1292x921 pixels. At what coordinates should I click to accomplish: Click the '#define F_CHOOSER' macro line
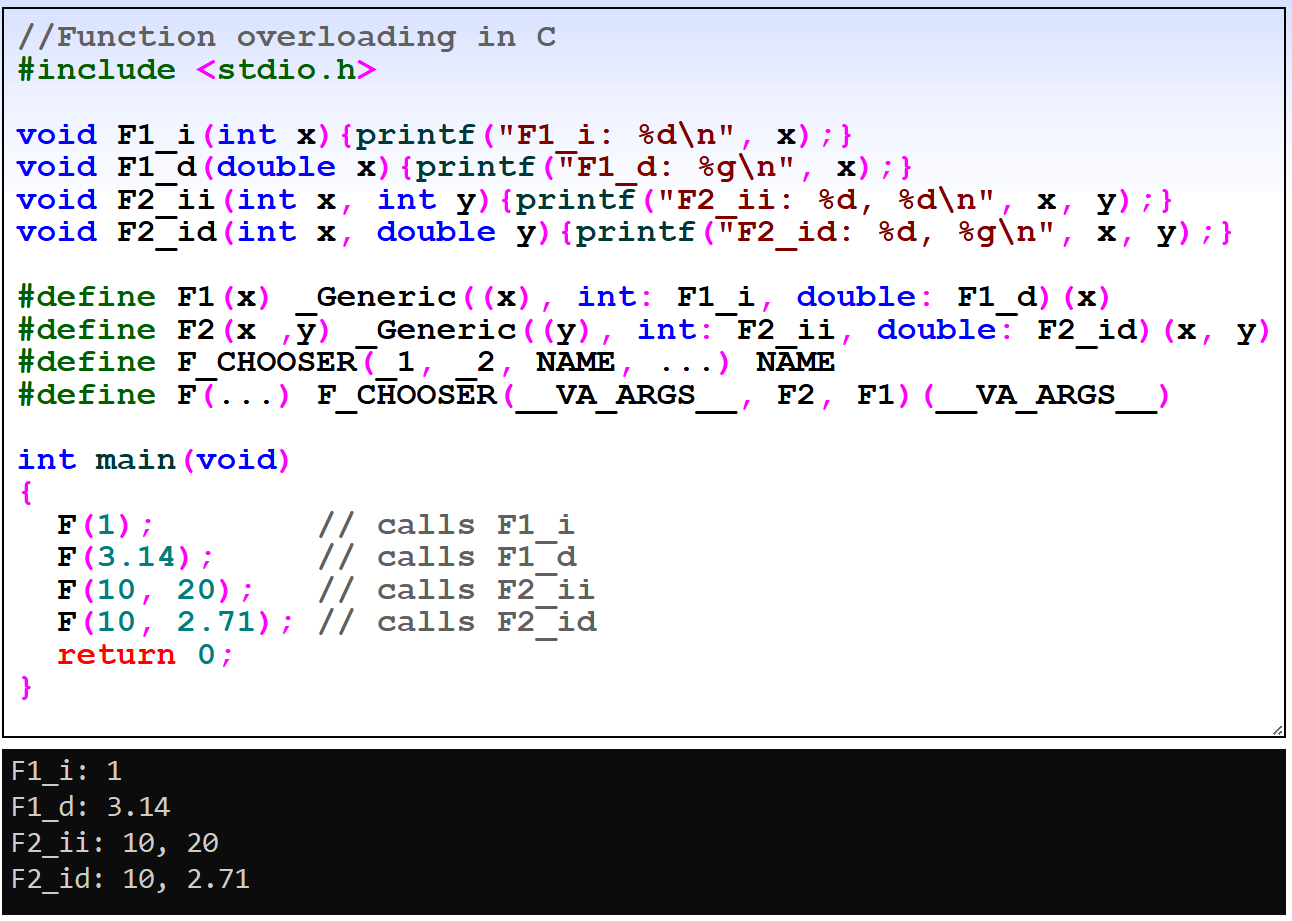pos(427,362)
